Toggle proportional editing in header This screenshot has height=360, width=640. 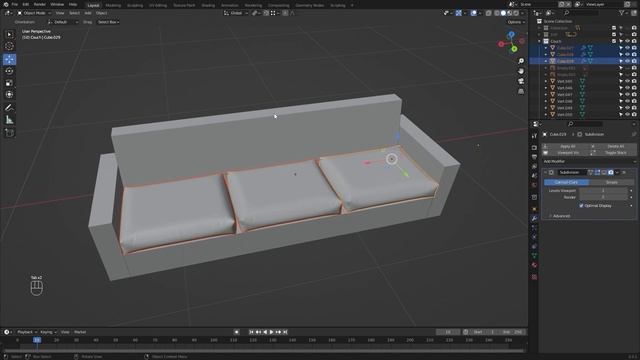click(285, 13)
